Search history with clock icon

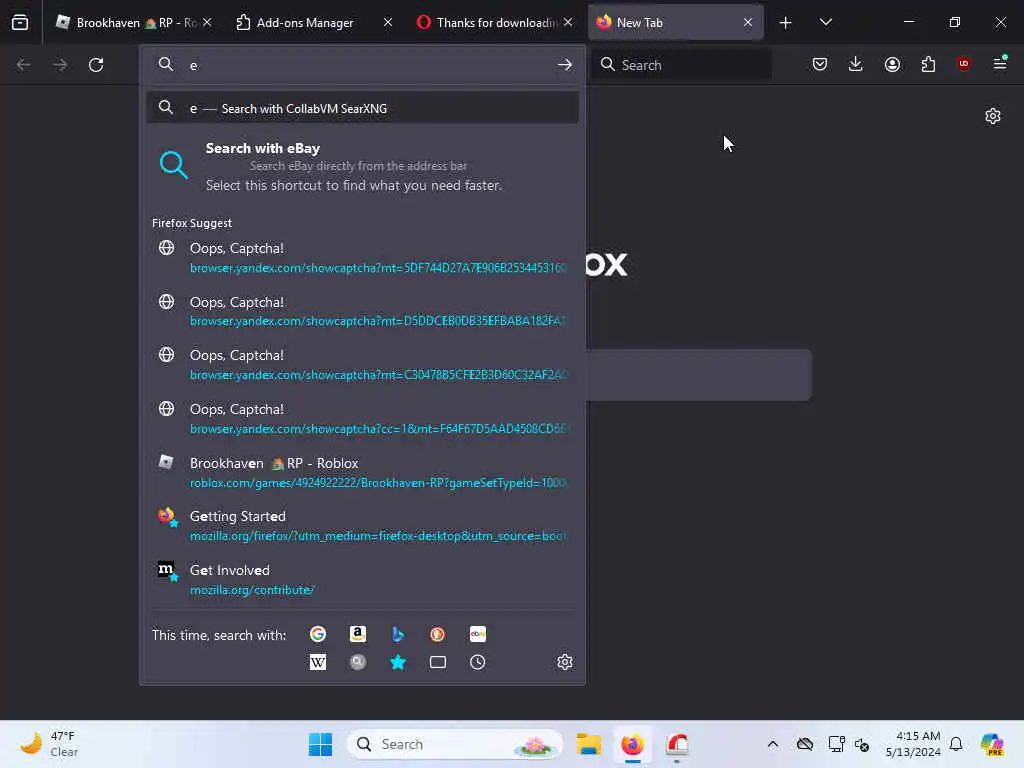click(x=477, y=662)
